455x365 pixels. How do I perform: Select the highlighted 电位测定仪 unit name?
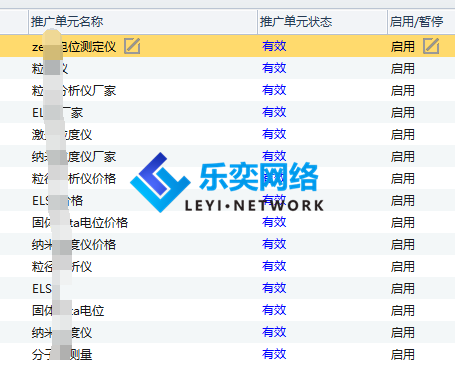(74, 46)
